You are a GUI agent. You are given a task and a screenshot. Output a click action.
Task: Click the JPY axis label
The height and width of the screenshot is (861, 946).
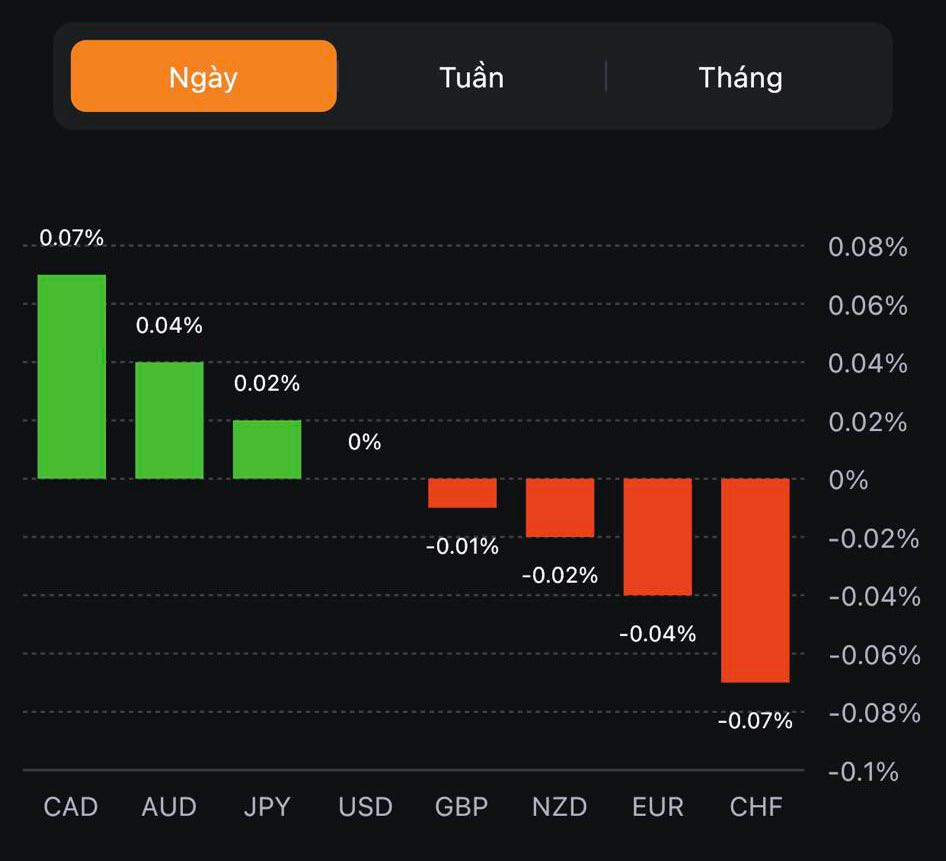pyautogui.click(x=267, y=807)
